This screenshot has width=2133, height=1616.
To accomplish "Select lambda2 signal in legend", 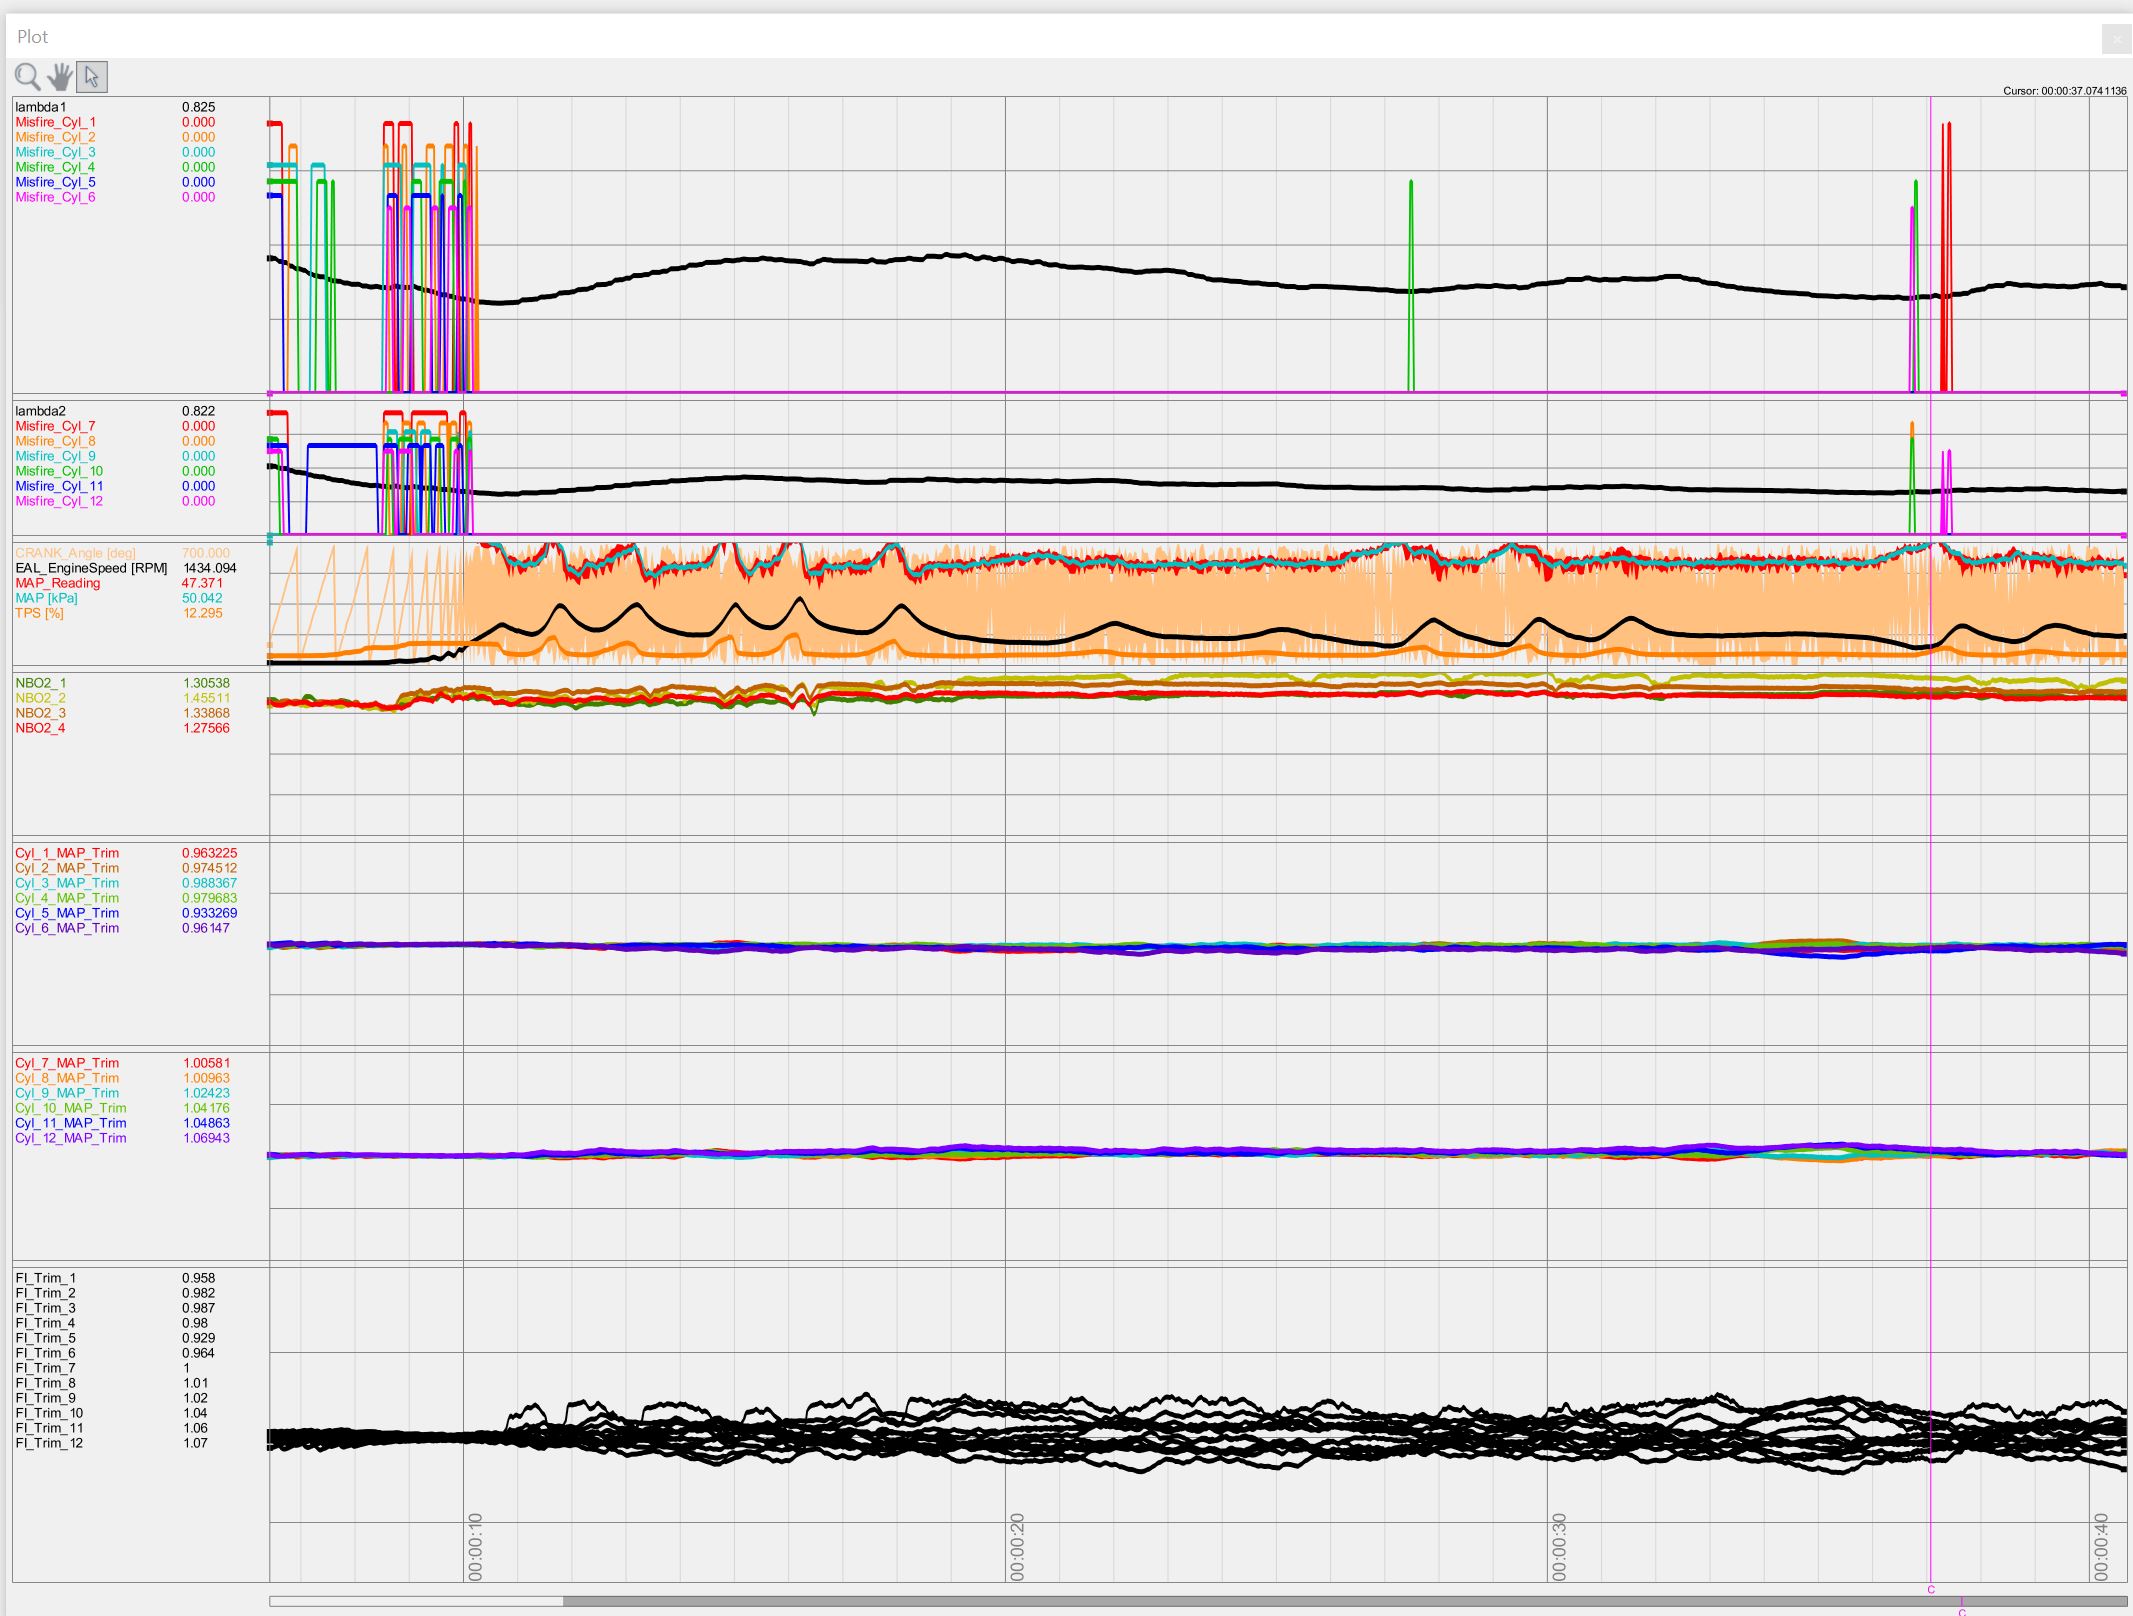I will tap(41, 411).
